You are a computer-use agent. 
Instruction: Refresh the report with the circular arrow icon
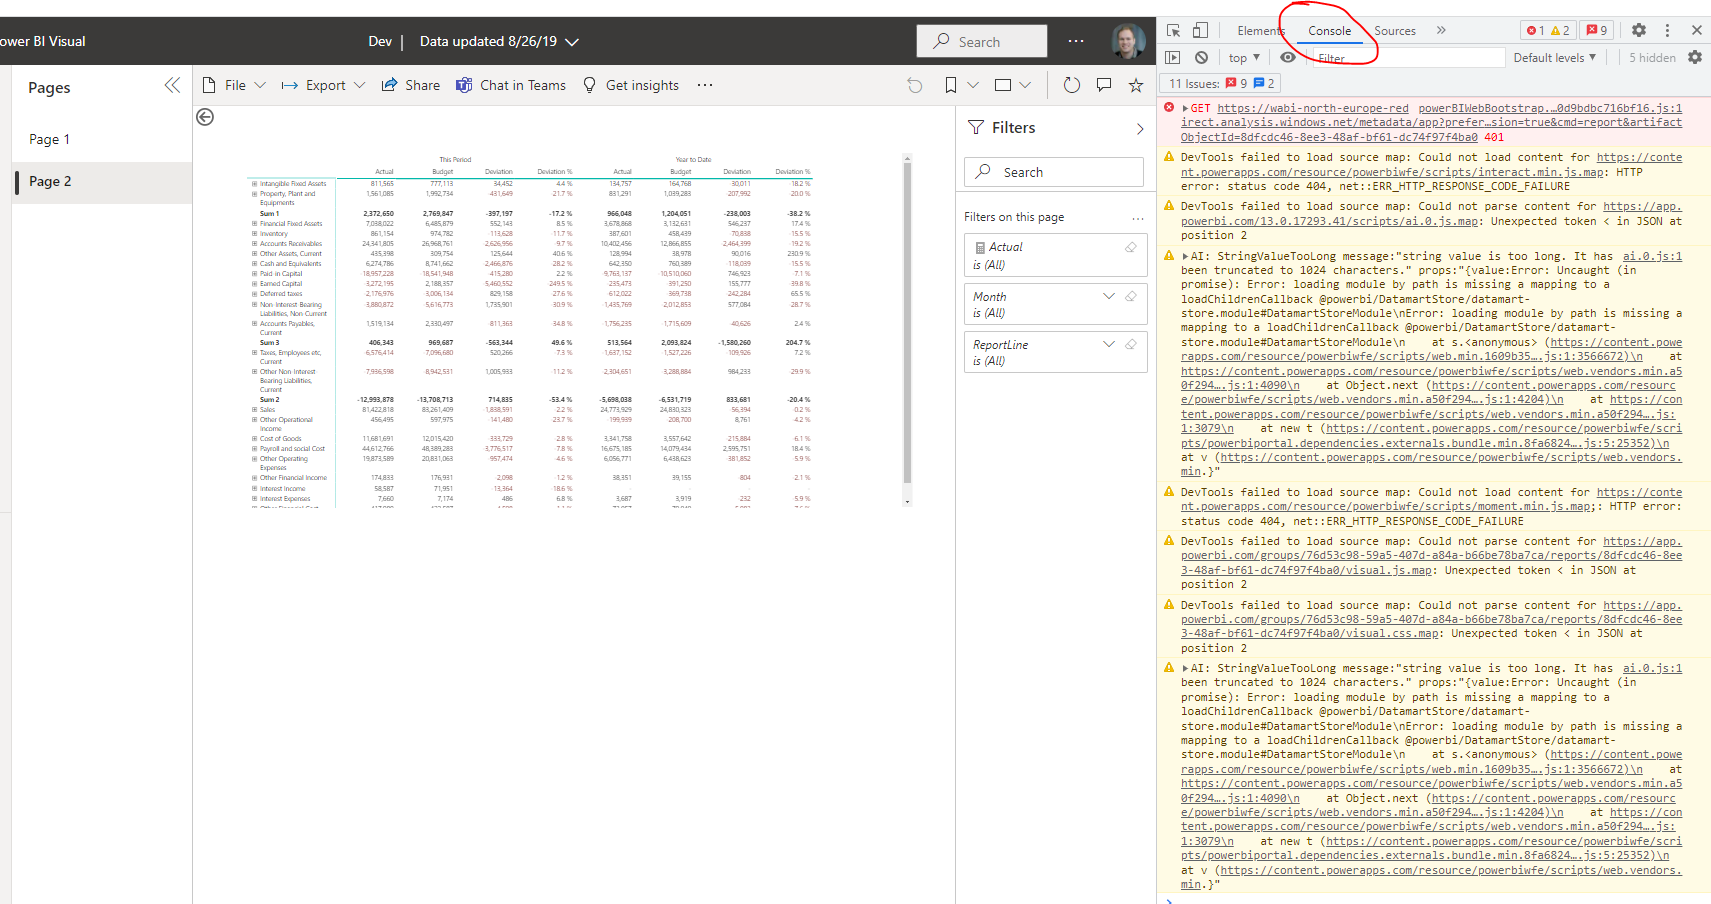[1071, 85]
